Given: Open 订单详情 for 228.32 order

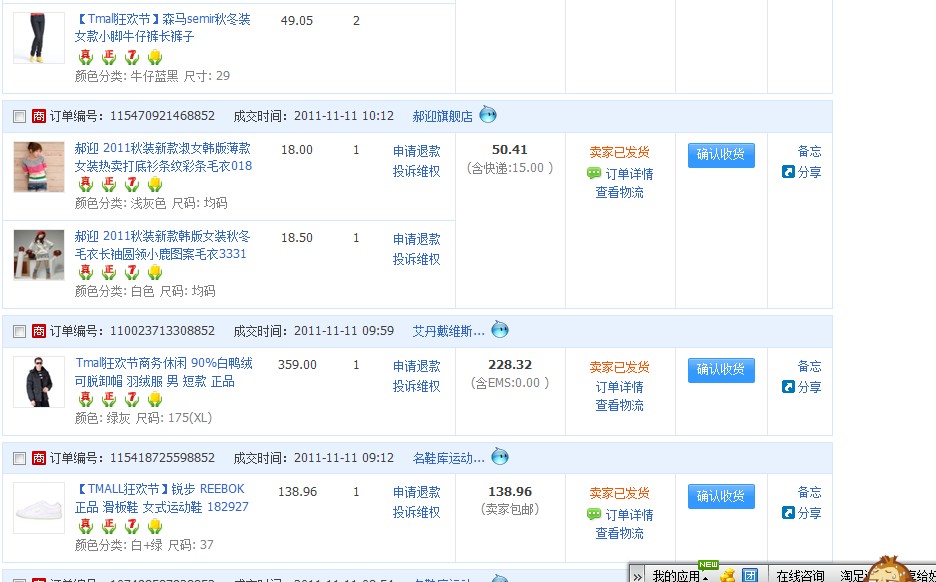Looking at the screenshot, I should [619, 387].
